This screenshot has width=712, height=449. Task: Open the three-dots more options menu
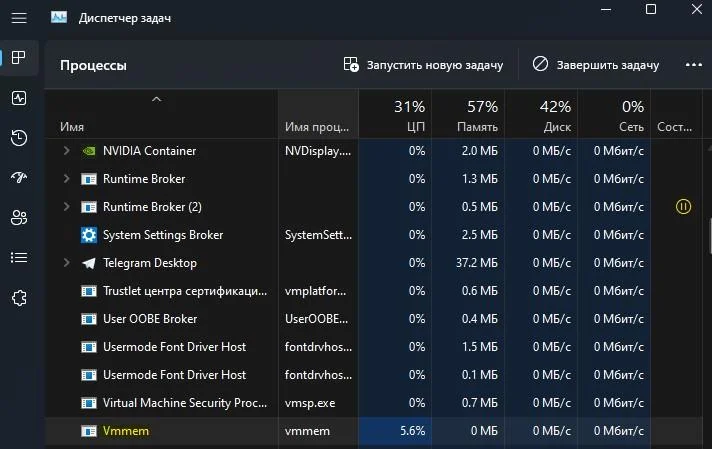pos(693,65)
